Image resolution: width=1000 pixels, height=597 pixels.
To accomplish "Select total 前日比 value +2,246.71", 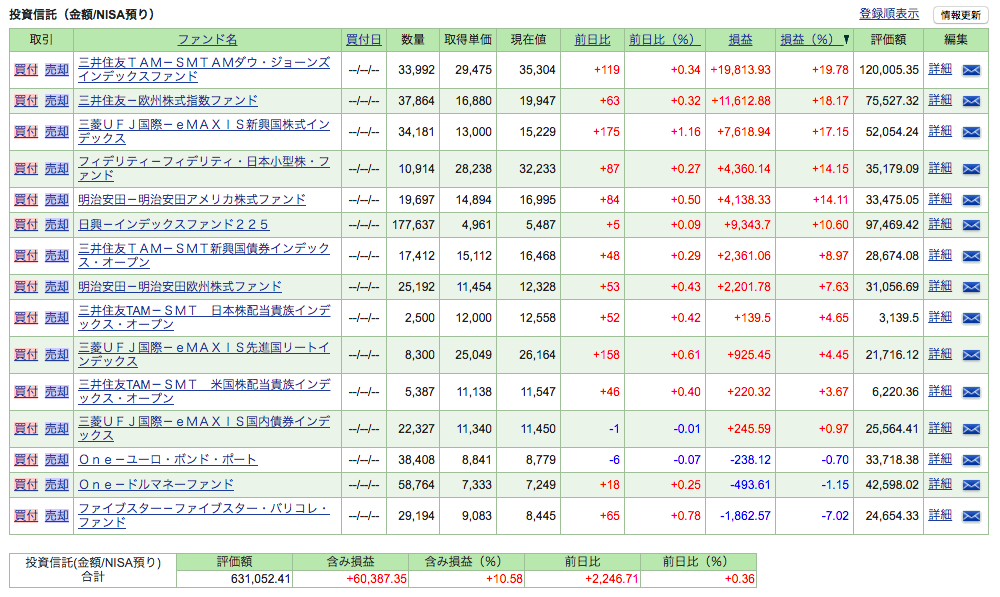I will tap(612, 579).
